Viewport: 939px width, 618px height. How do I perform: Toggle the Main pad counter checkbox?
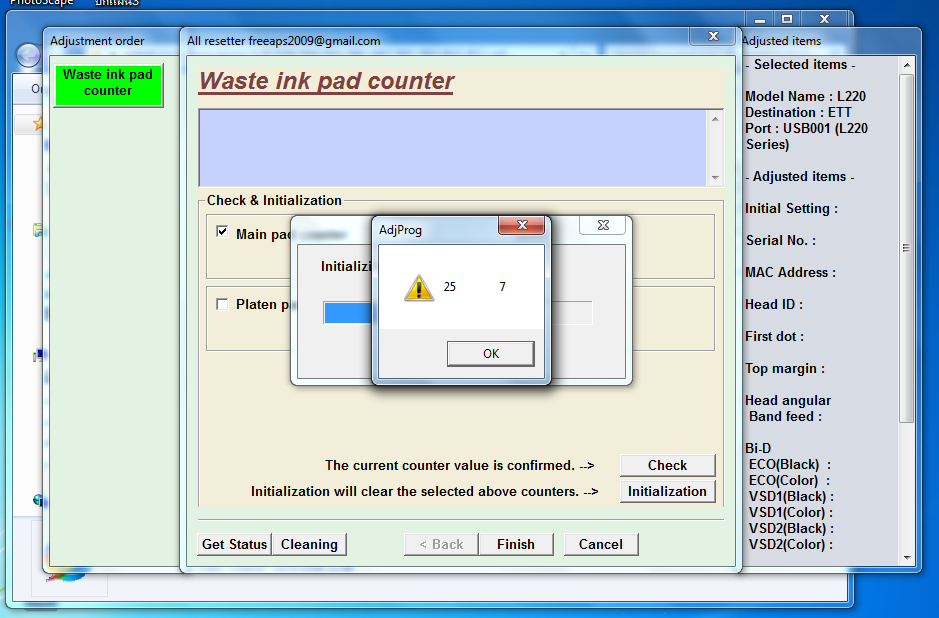point(222,232)
